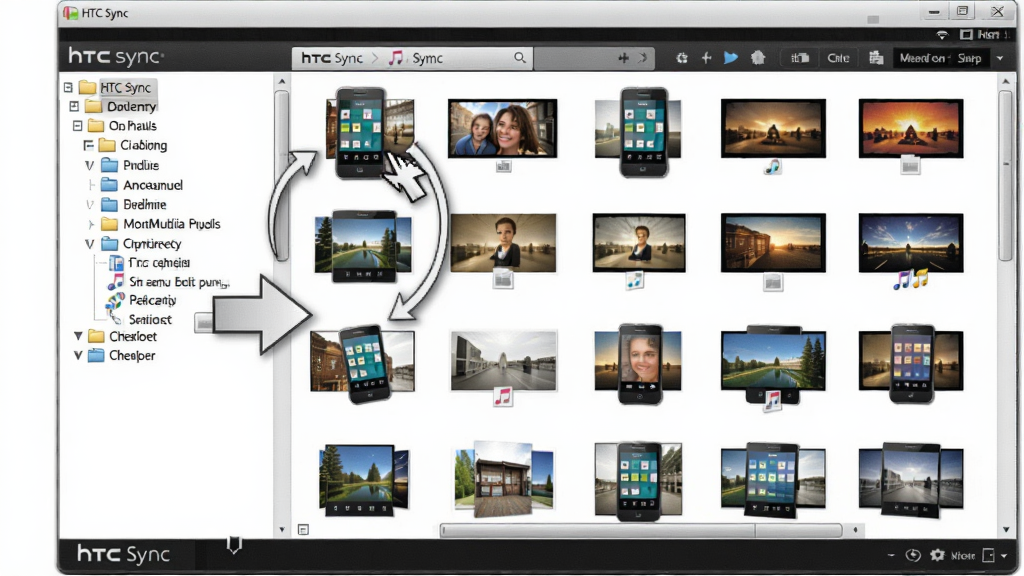This screenshot has width=1024, height=576.
Task: Click the magnifier search icon in breadcrumb bar
Action: [x=520, y=58]
